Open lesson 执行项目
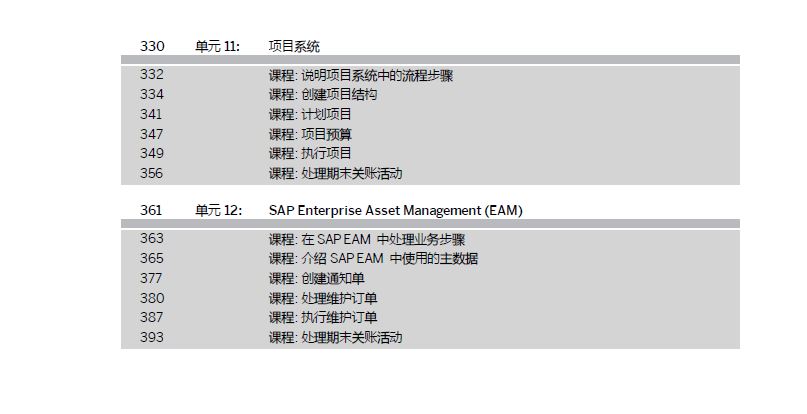Screen dimensions: 807x414 (310, 153)
